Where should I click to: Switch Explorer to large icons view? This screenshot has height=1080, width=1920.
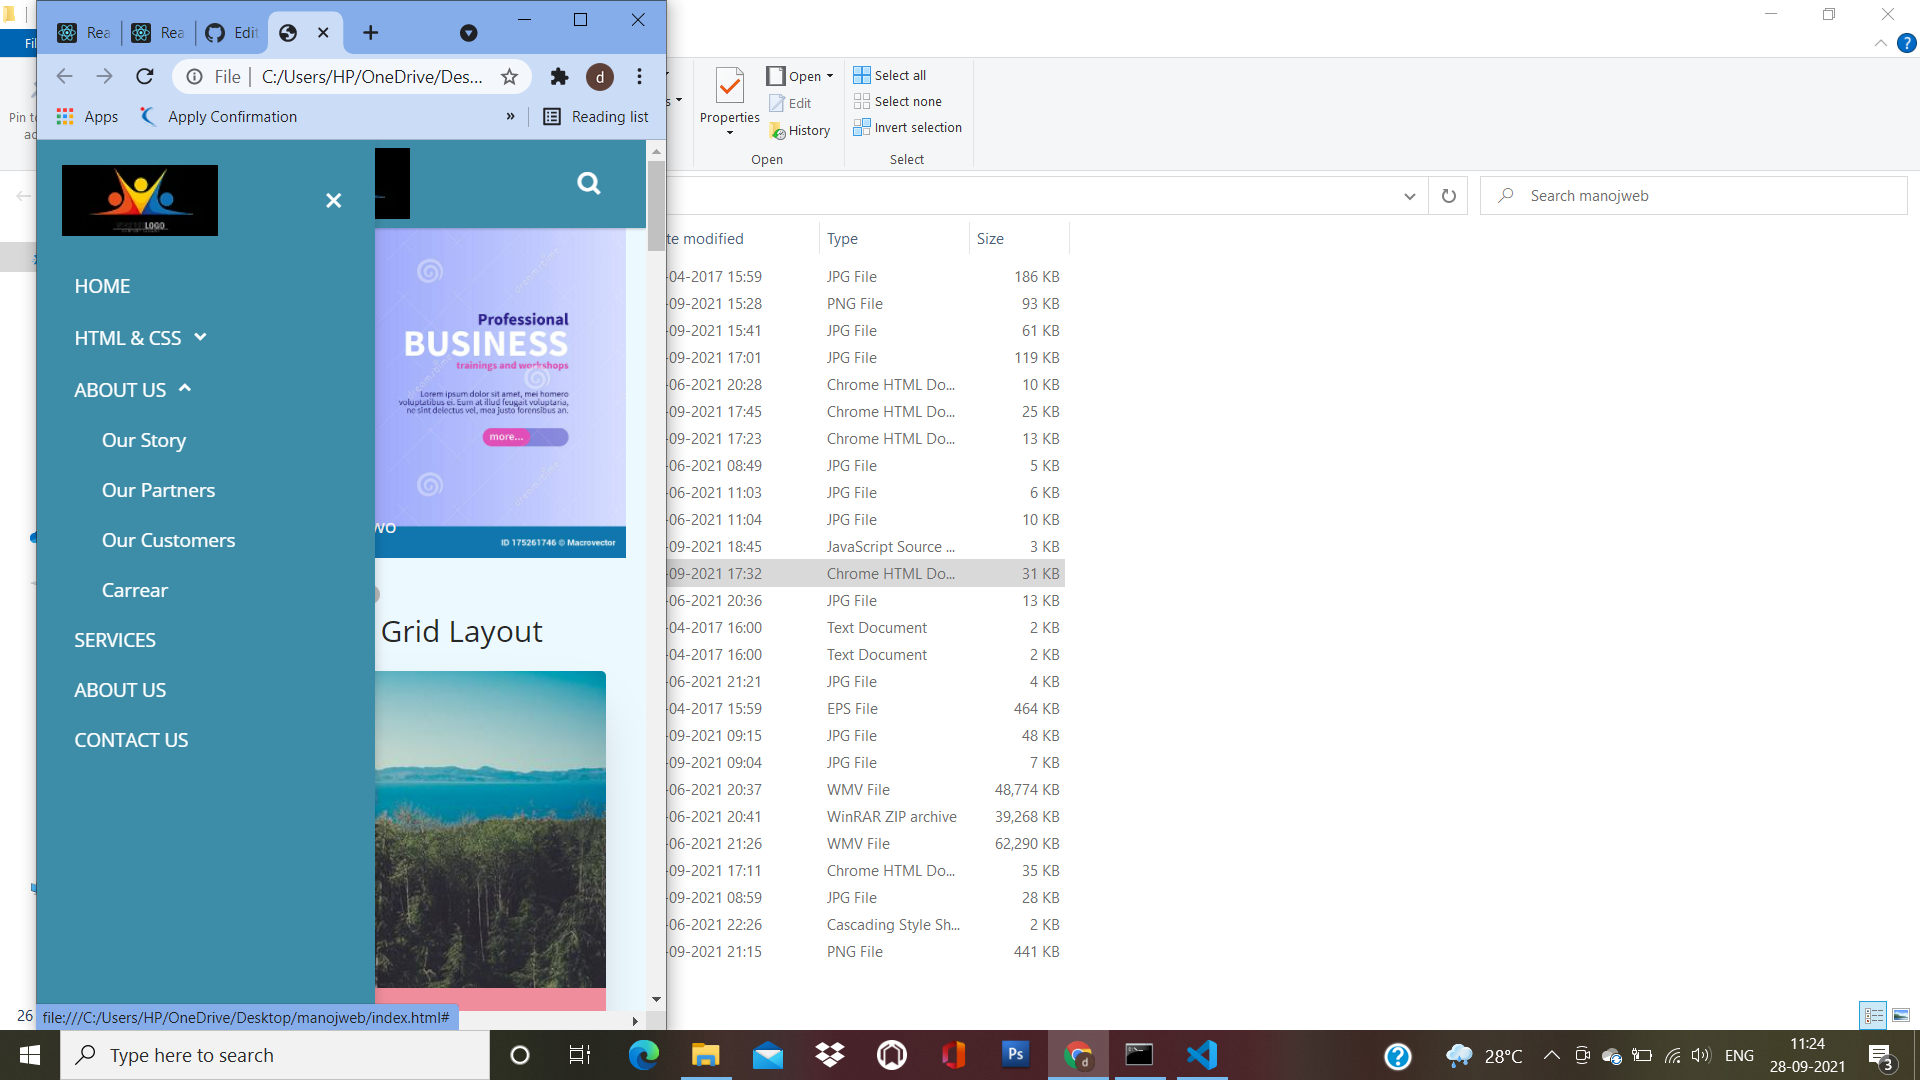pos(1901,1015)
